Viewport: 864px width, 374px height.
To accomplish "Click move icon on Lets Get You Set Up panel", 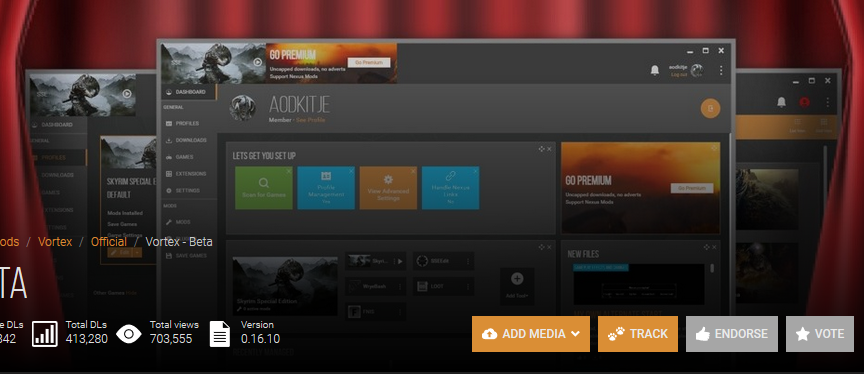I will [x=541, y=149].
